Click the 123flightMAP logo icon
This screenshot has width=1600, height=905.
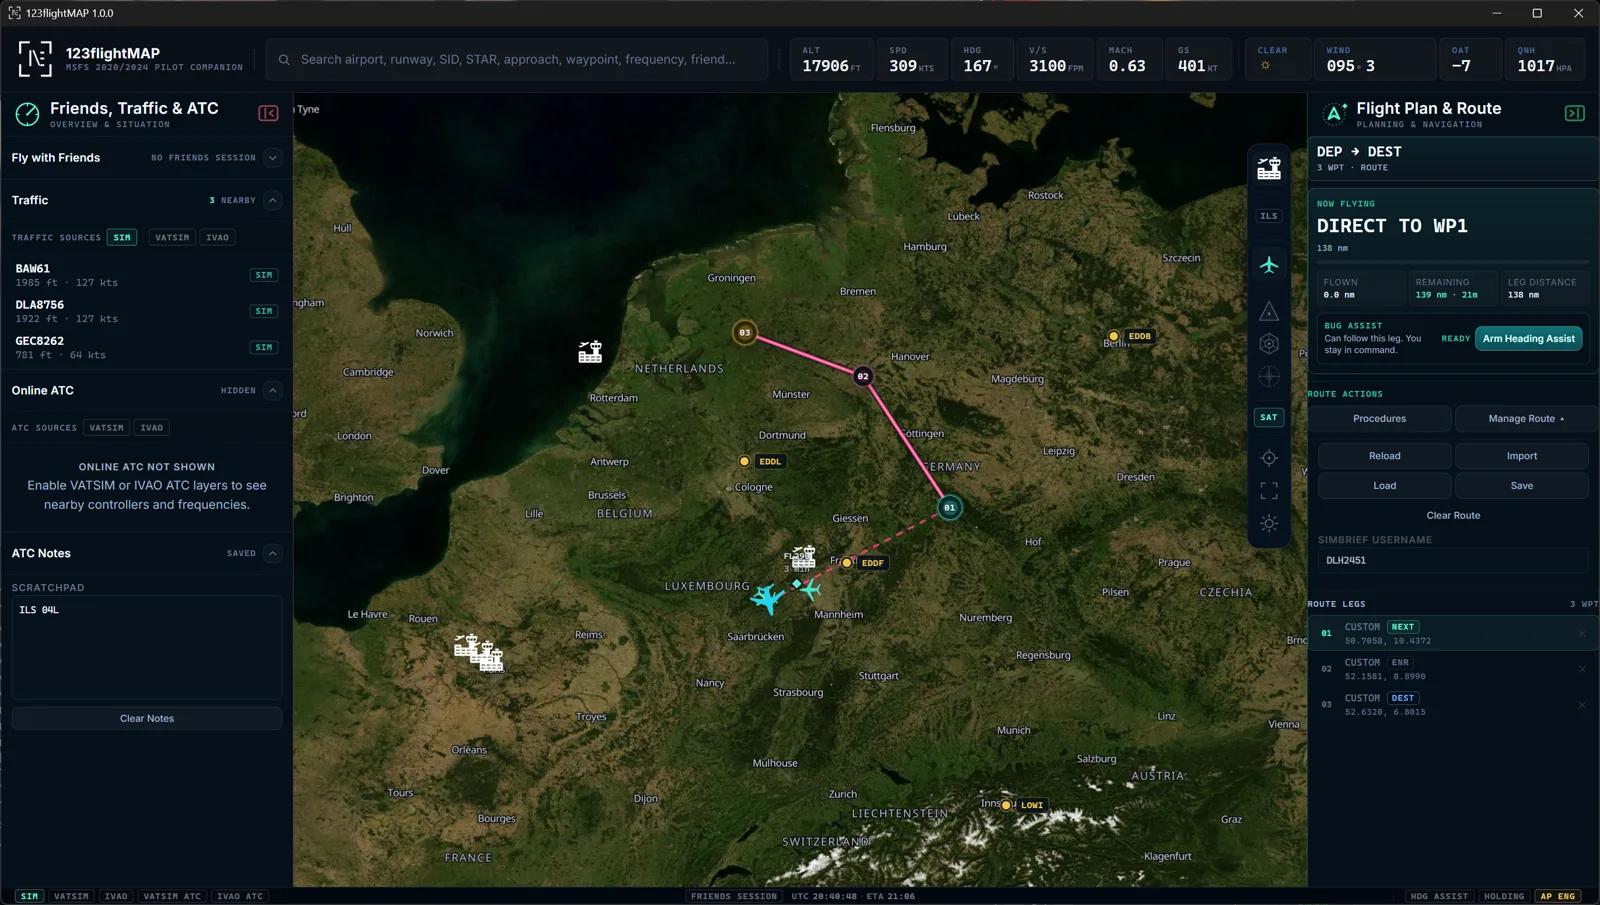[x=35, y=59]
